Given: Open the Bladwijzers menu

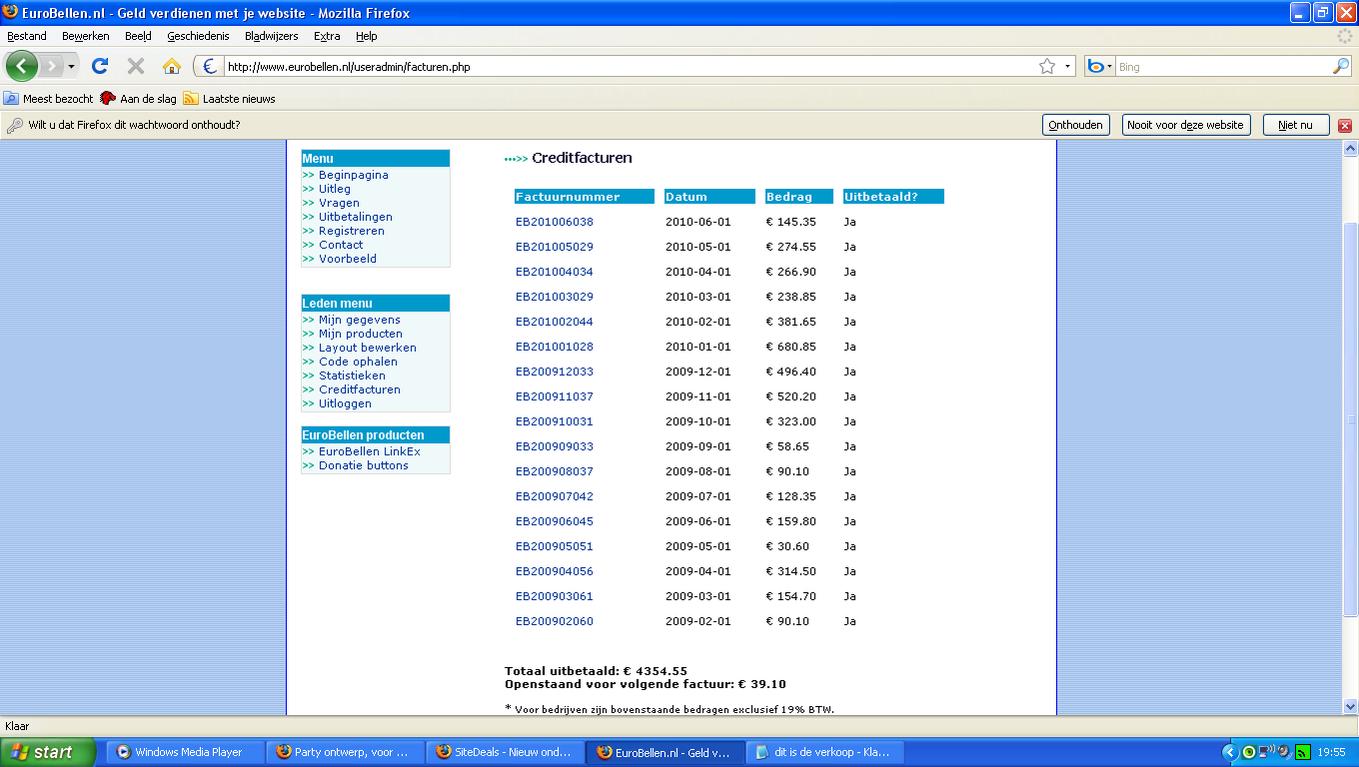Looking at the screenshot, I should [x=271, y=36].
